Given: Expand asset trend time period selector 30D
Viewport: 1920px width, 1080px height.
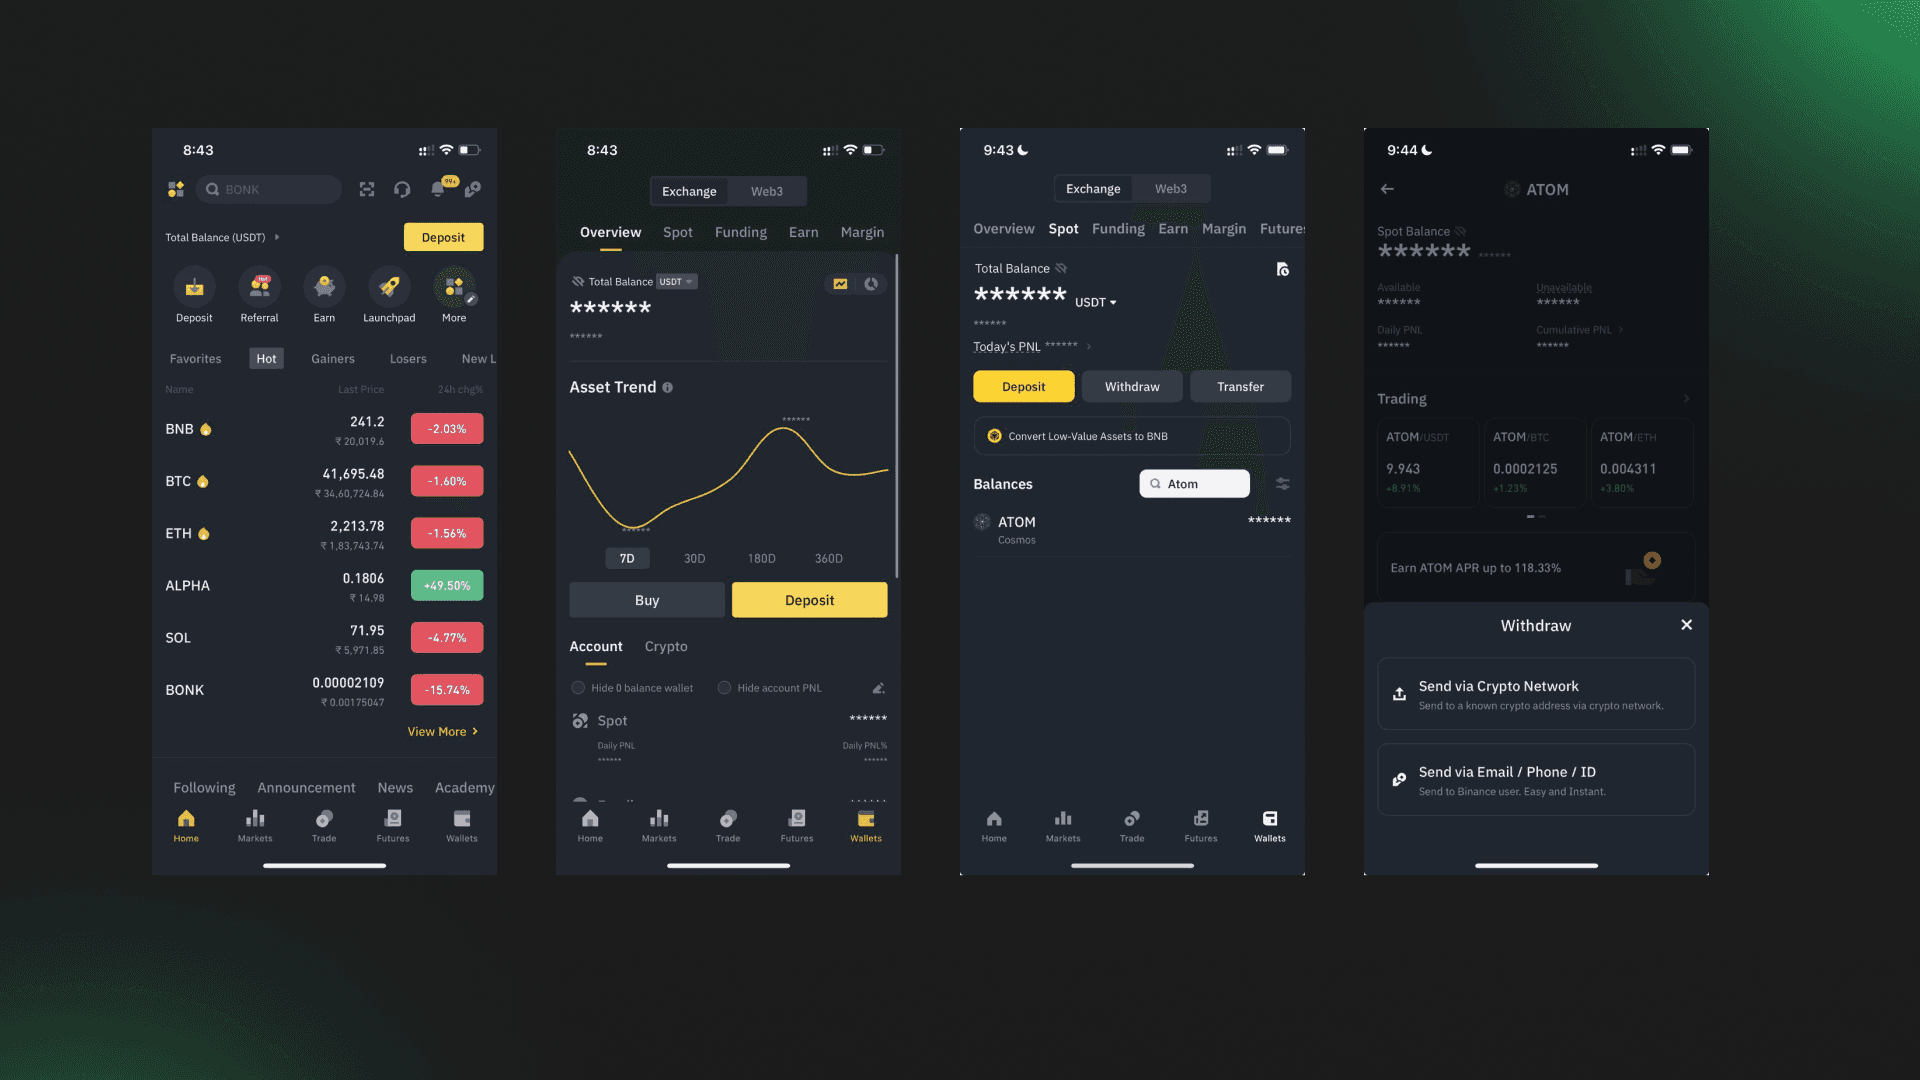Looking at the screenshot, I should tap(694, 558).
